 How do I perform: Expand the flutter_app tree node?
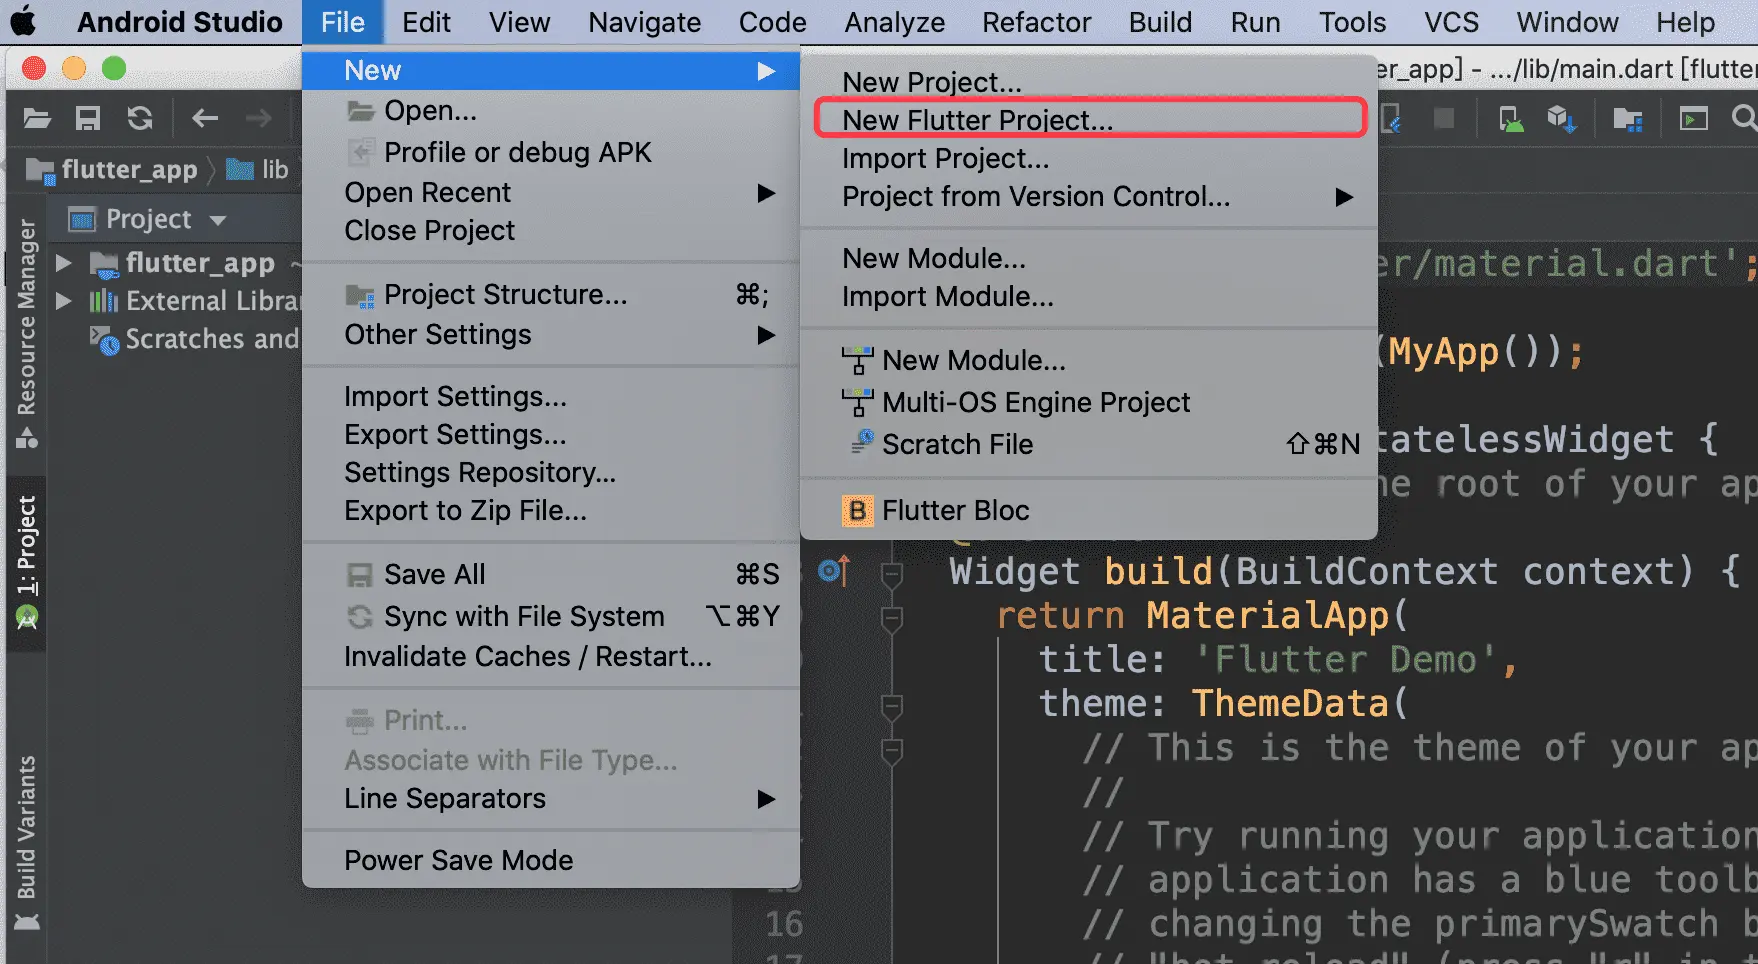click(x=64, y=263)
